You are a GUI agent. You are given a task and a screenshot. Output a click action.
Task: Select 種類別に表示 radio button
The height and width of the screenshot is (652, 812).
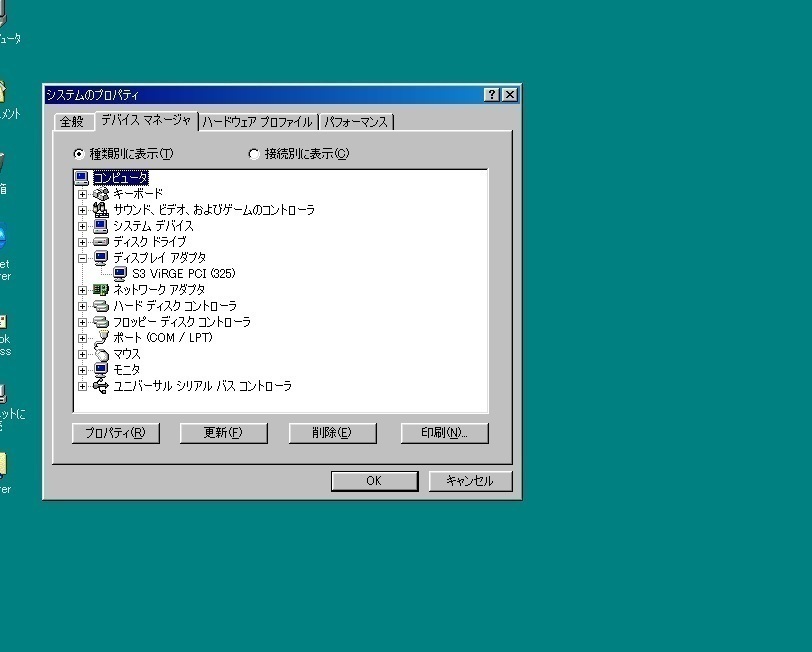point(79,154)
